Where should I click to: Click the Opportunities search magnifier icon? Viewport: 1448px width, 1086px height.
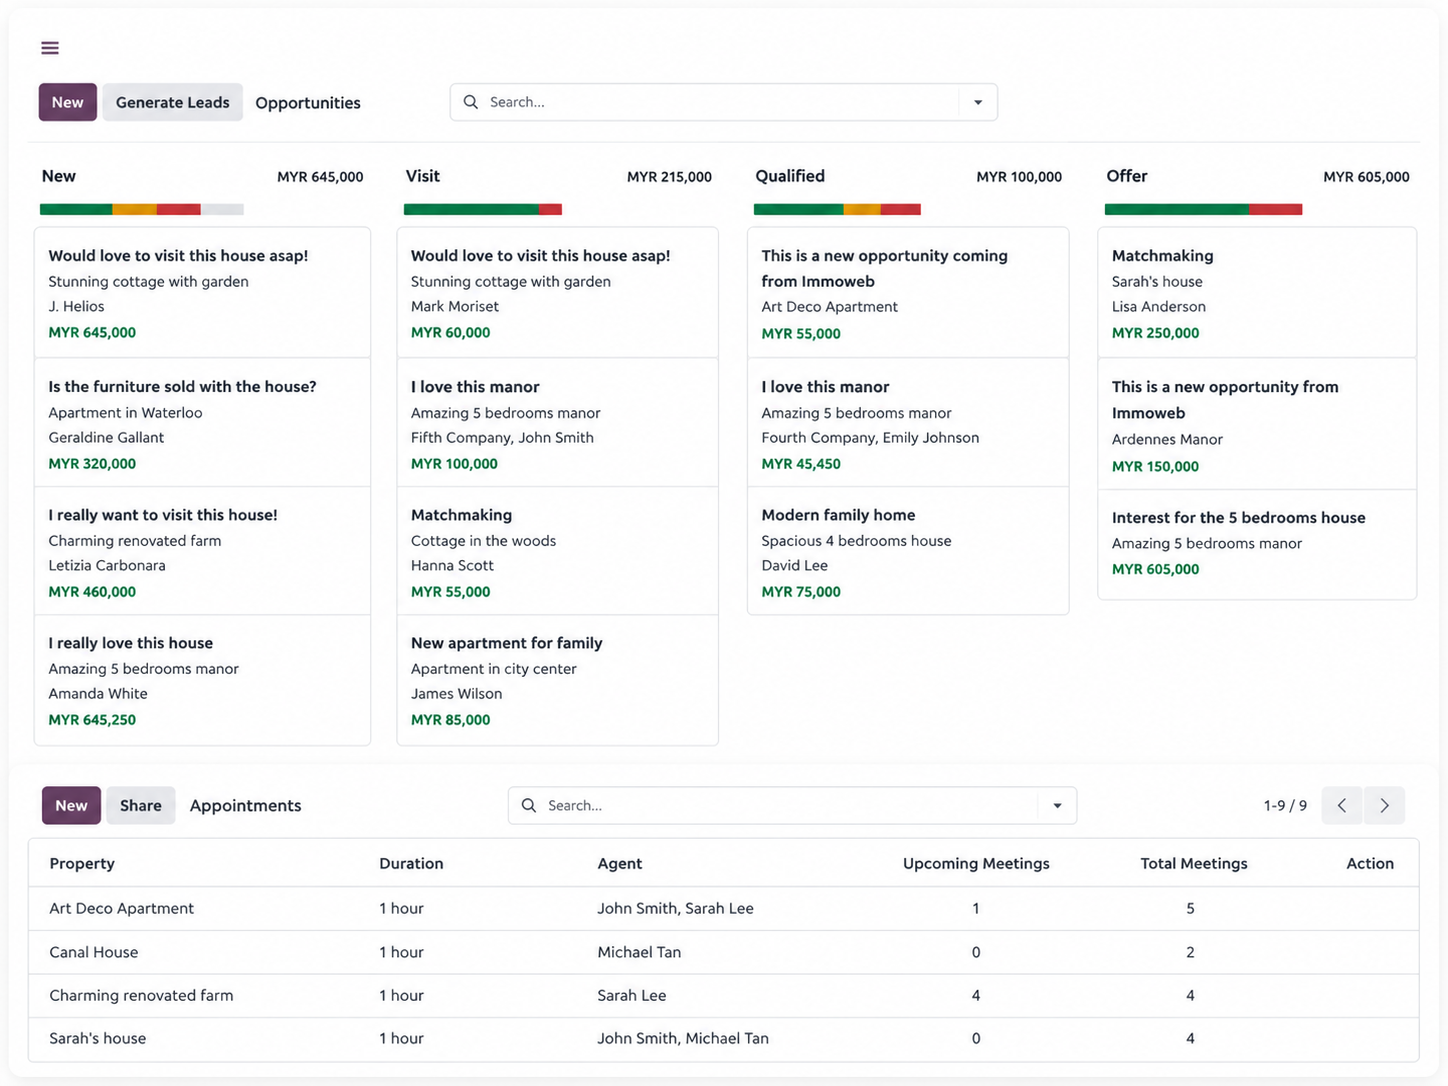[x=471, y=102]
